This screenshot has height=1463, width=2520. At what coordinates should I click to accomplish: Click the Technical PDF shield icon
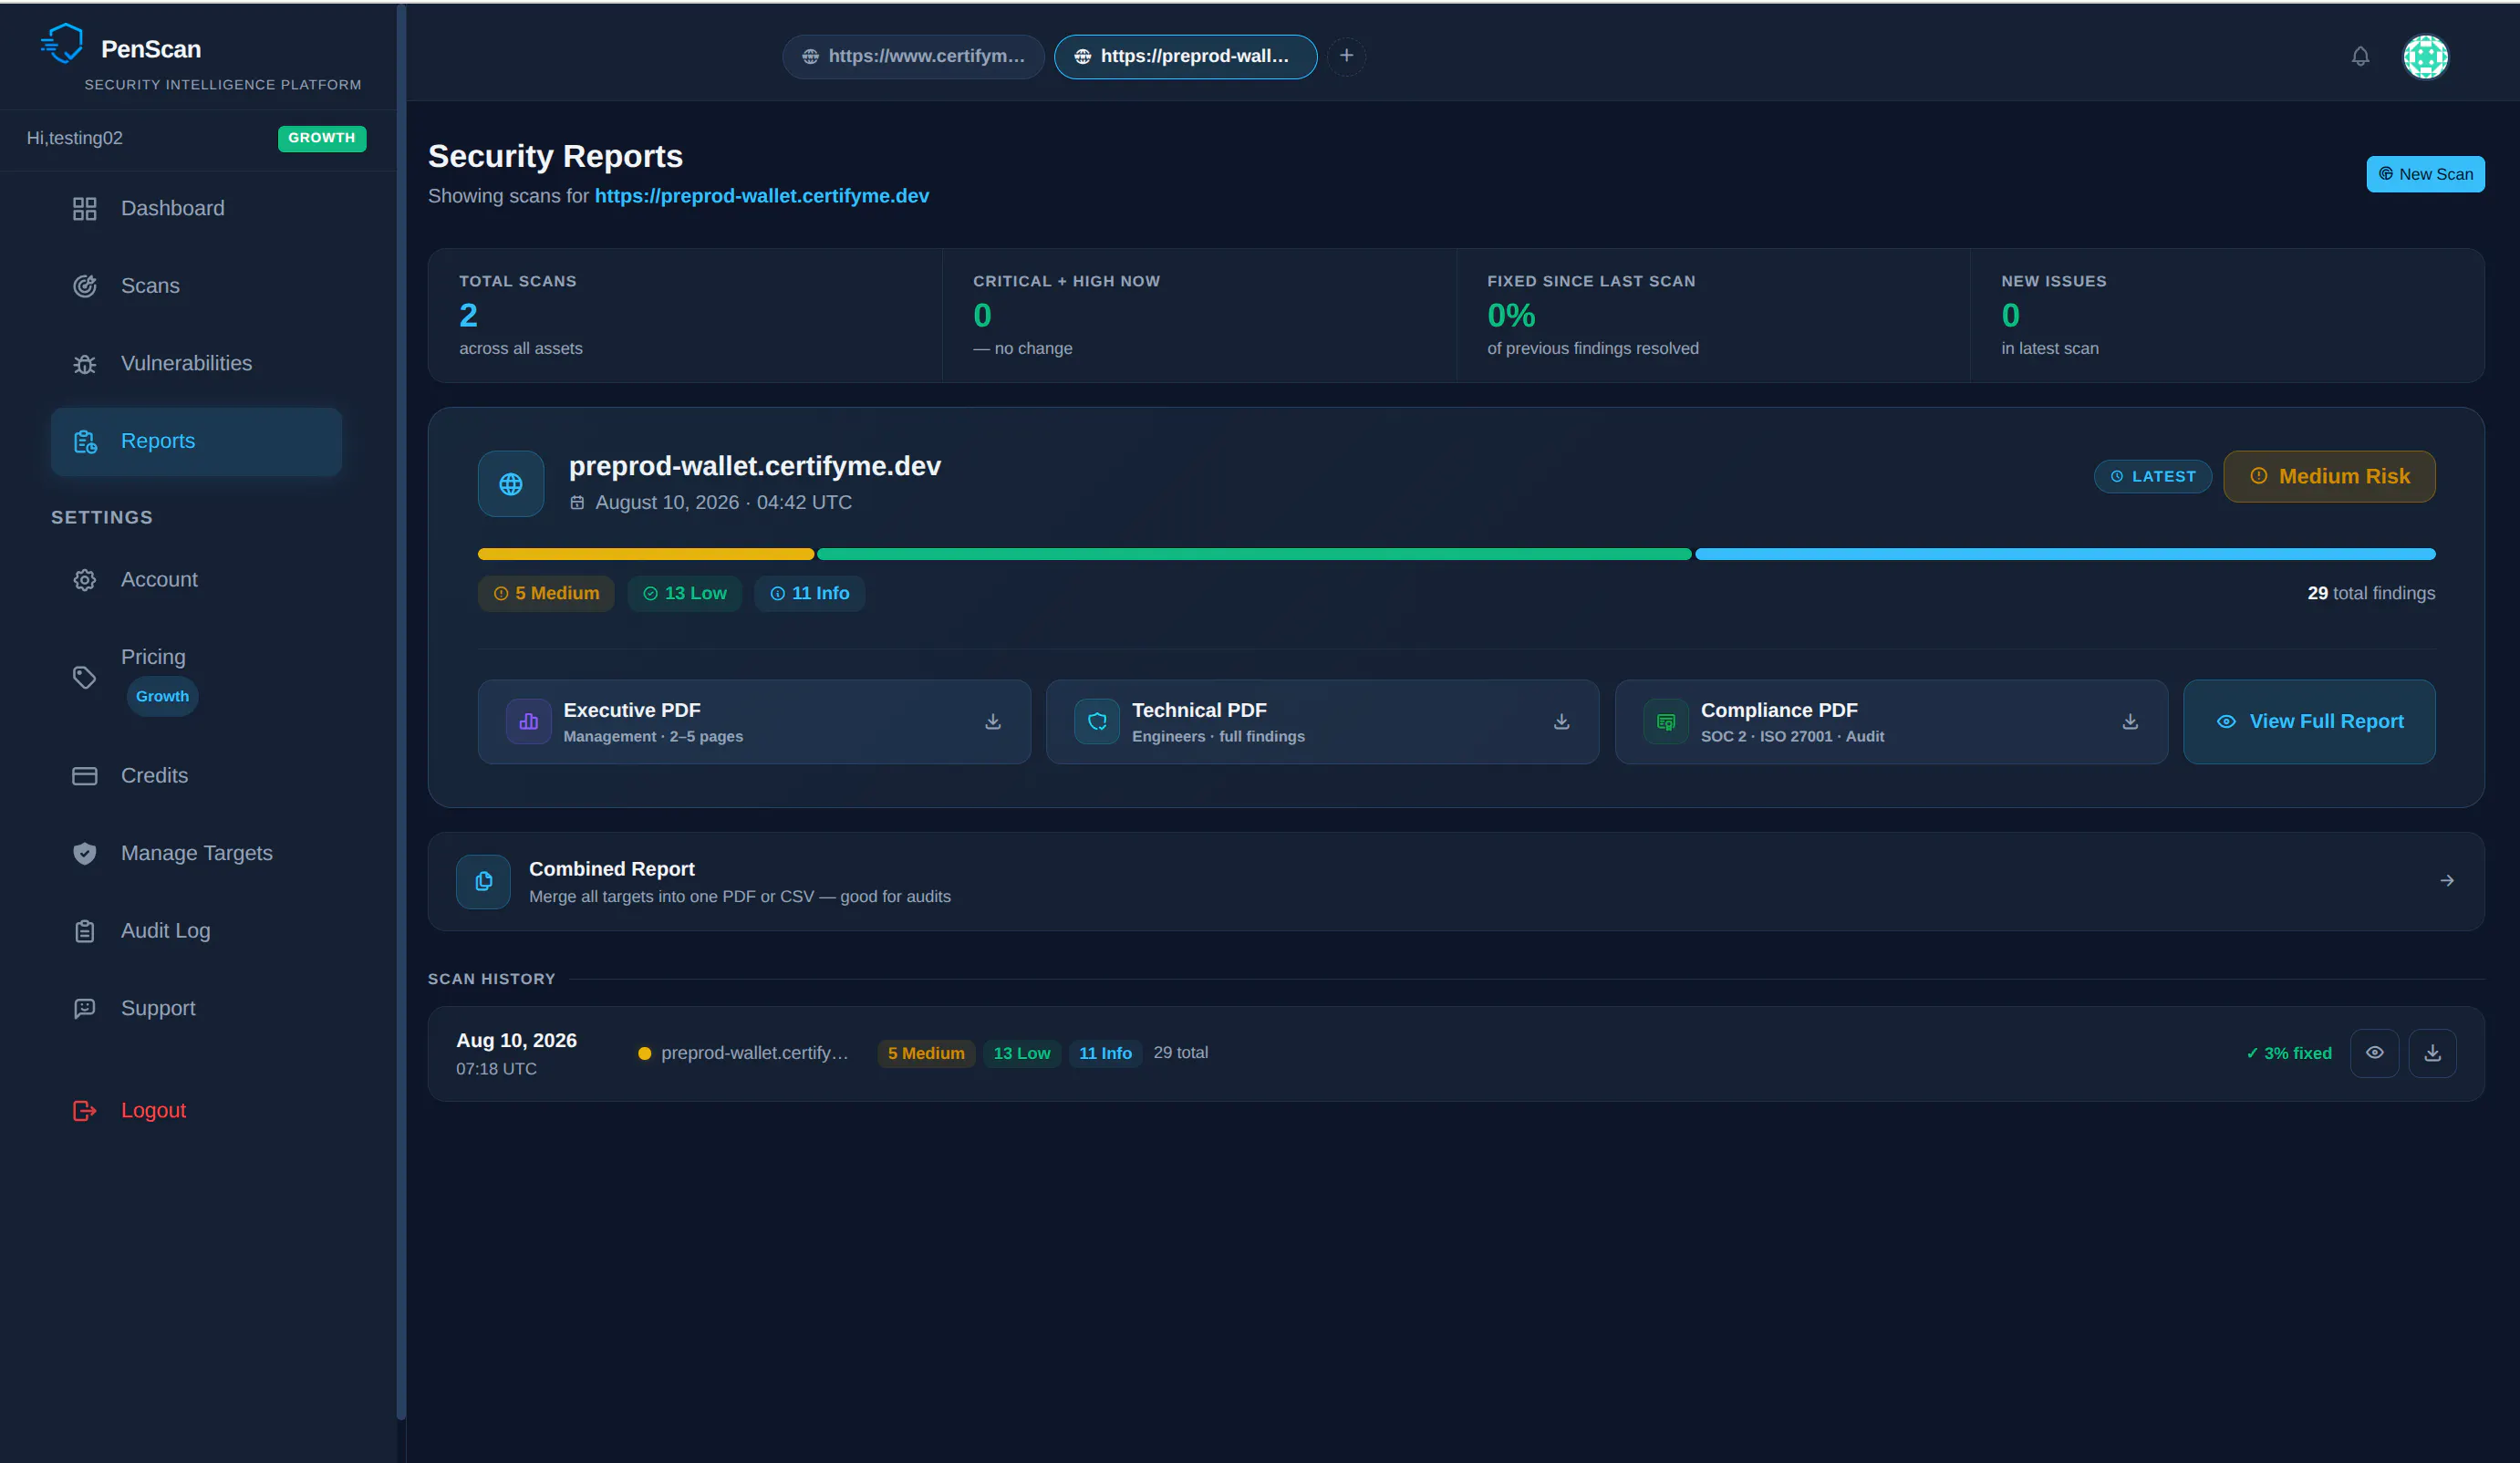coord(1097,721)
